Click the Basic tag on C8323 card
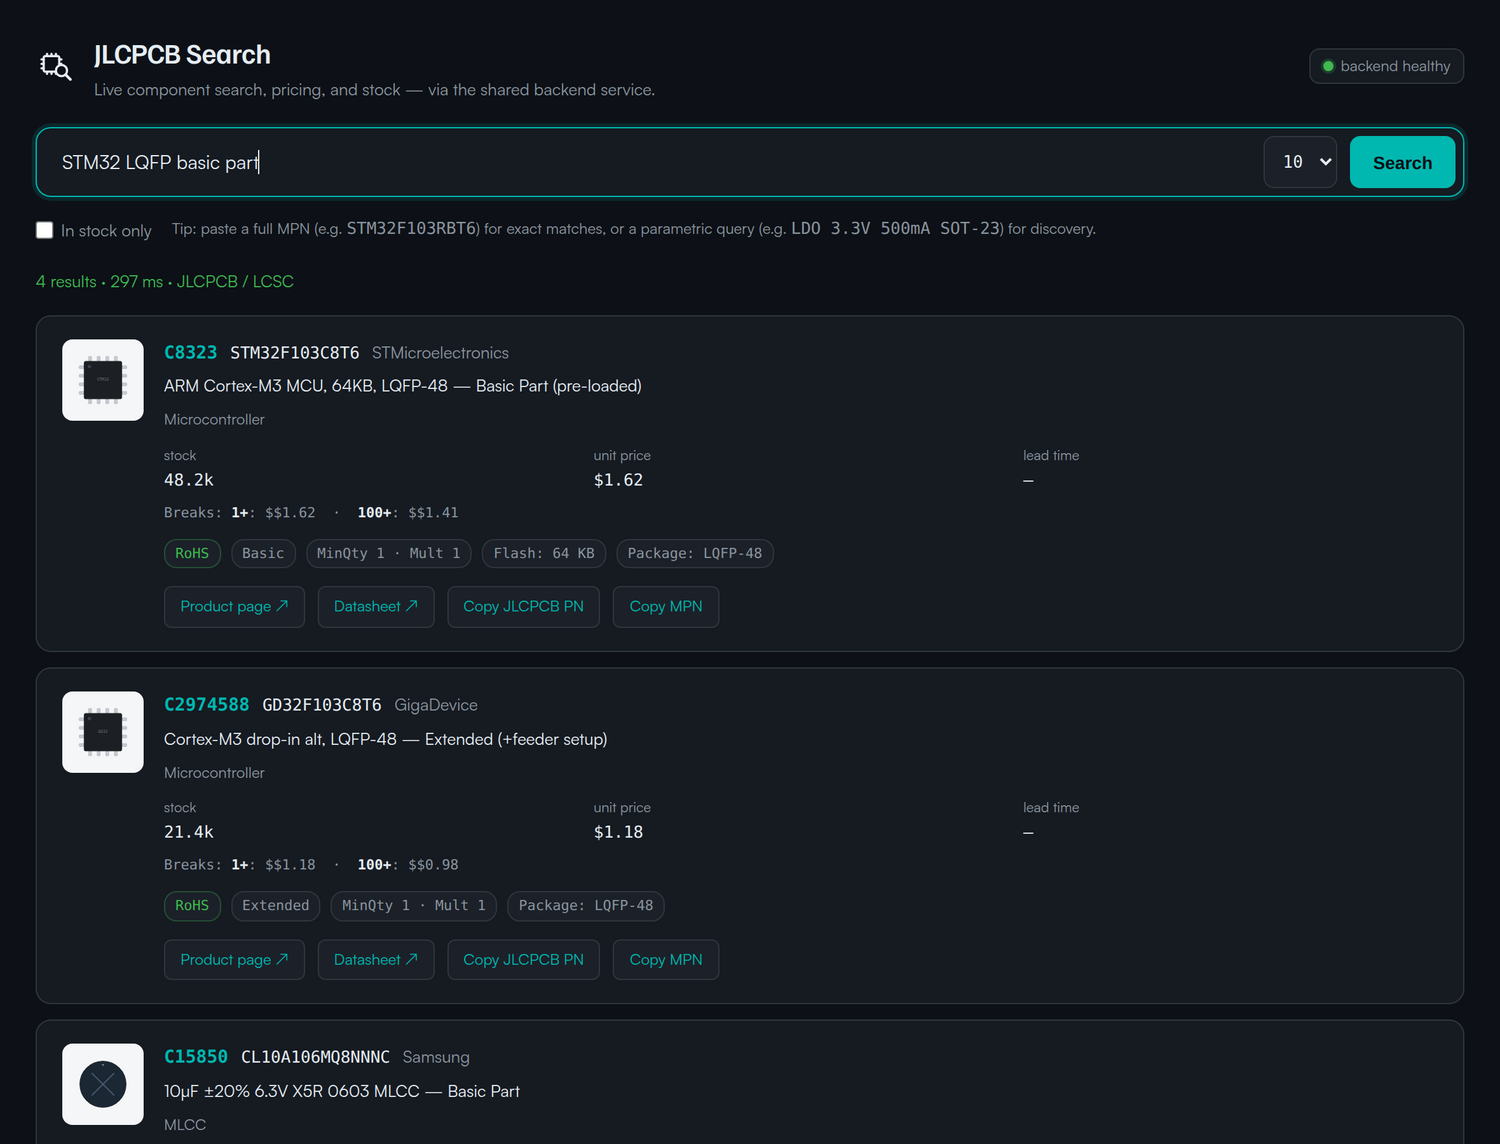1500x1144 pixels. click(263, 553)
